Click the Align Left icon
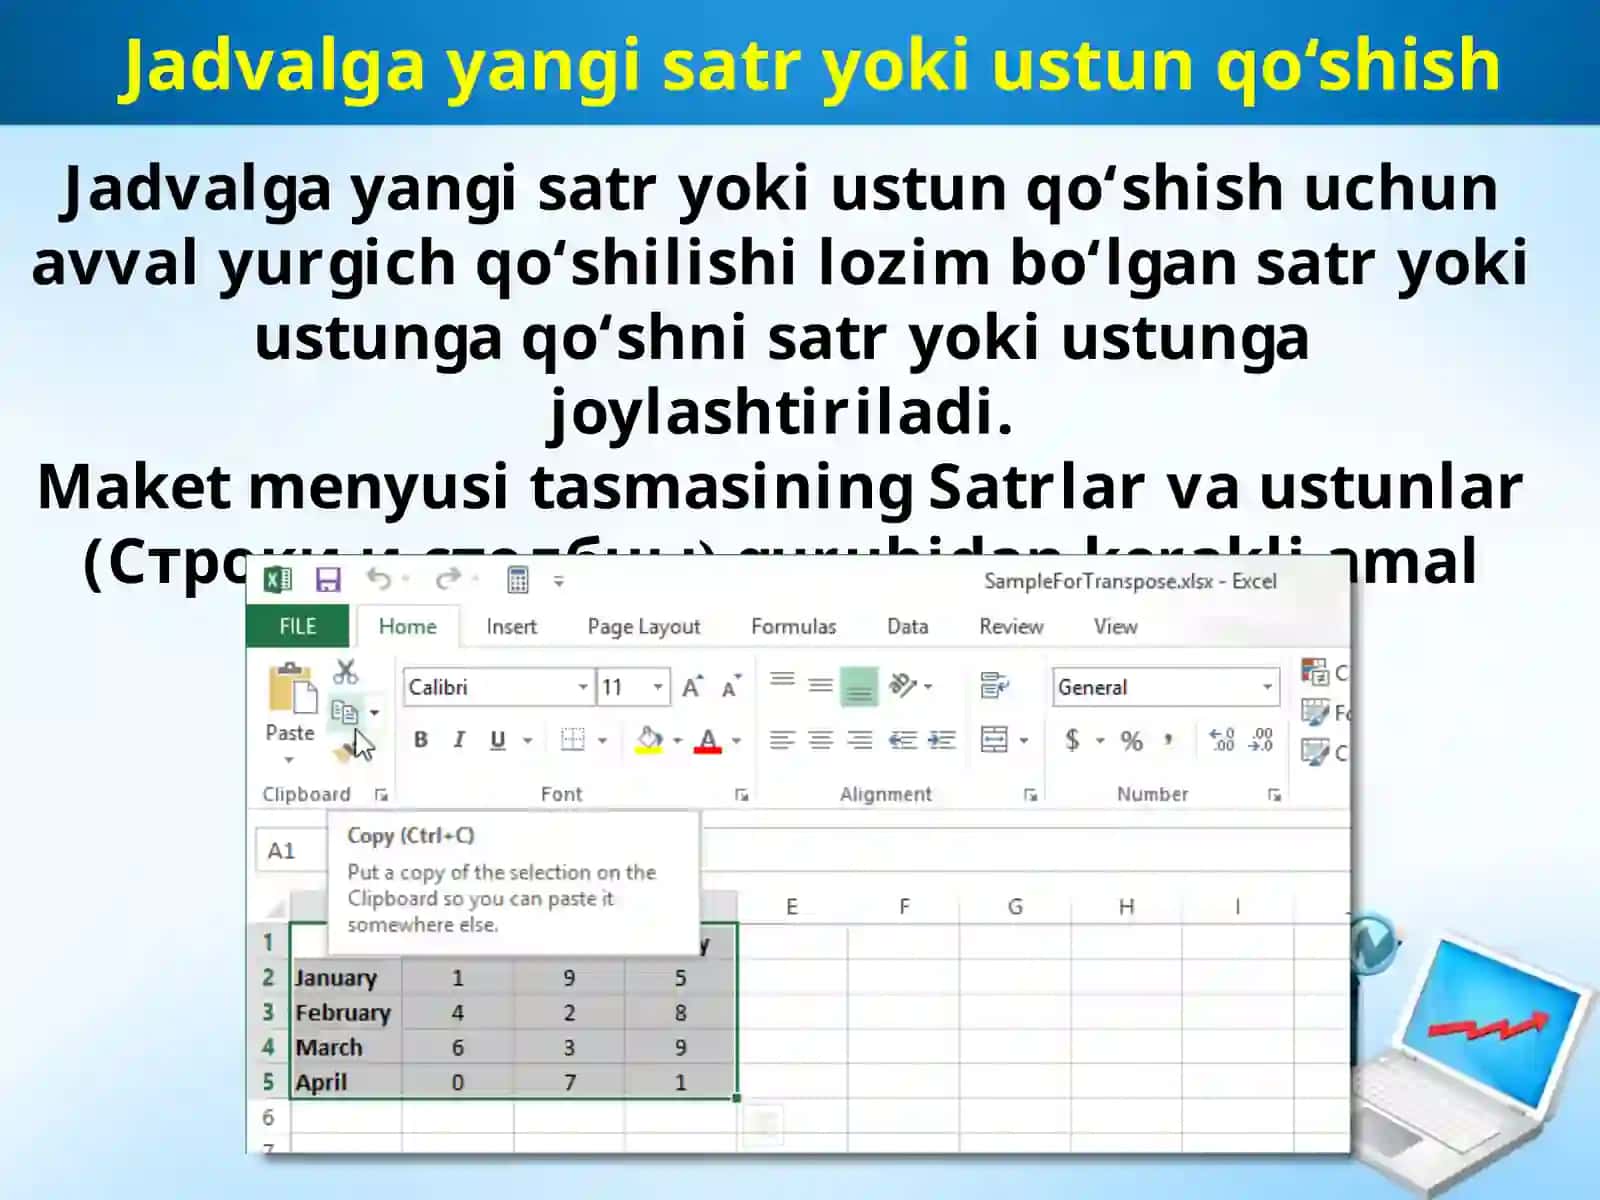The image size is (1600, 1200). (783, 740)
